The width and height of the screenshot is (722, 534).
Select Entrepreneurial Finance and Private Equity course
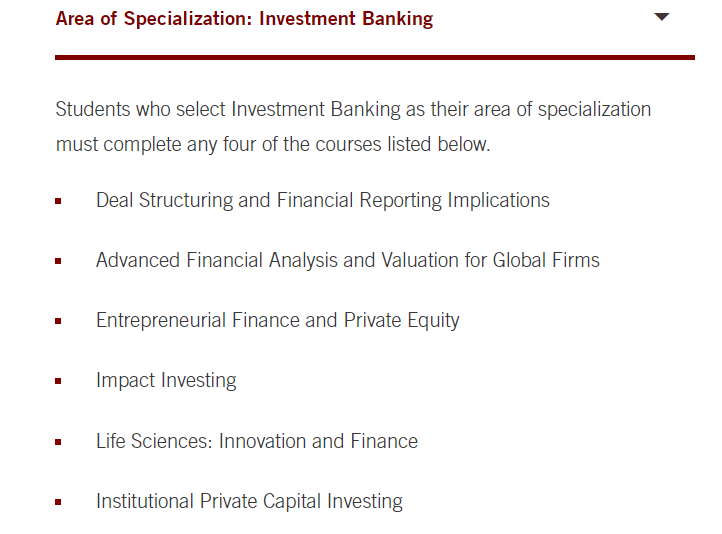pos(278,320)
